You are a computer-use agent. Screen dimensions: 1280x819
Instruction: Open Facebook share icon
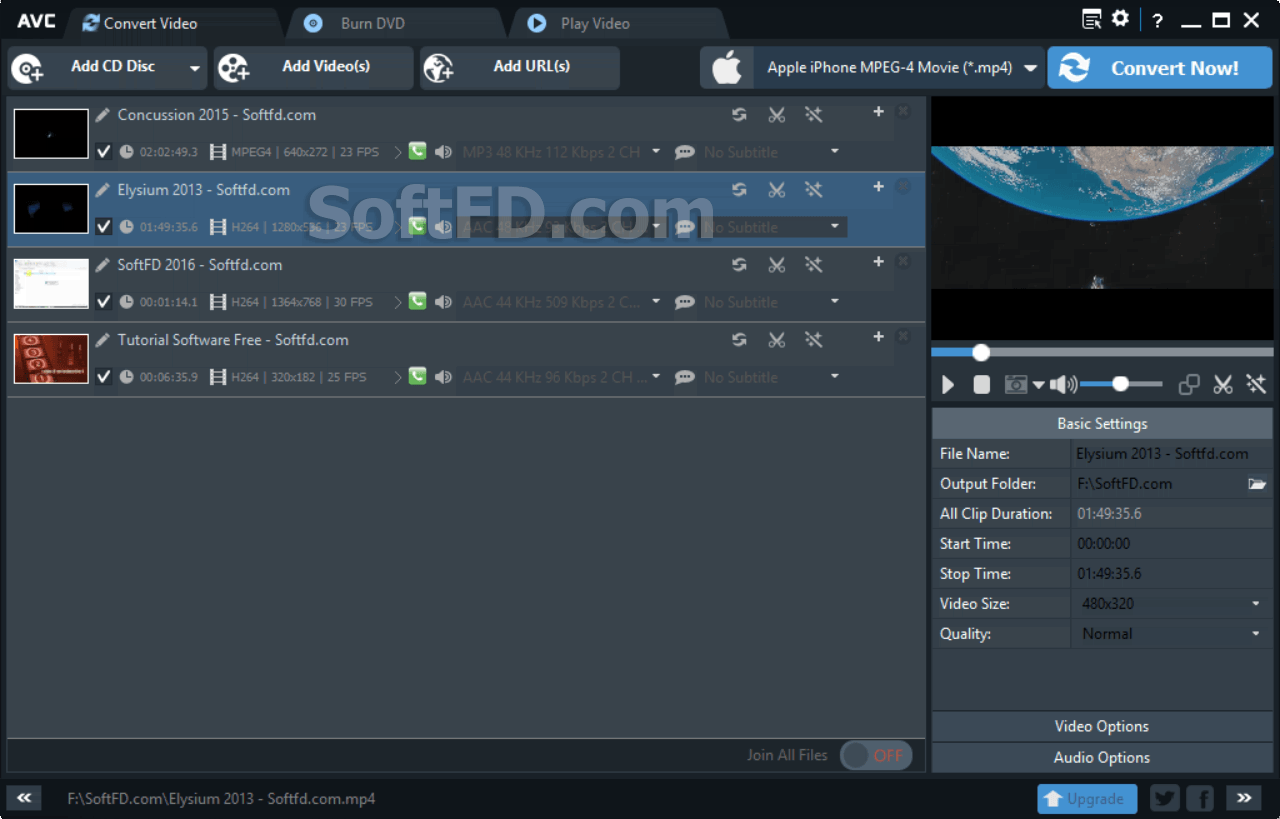(1200, 798)
